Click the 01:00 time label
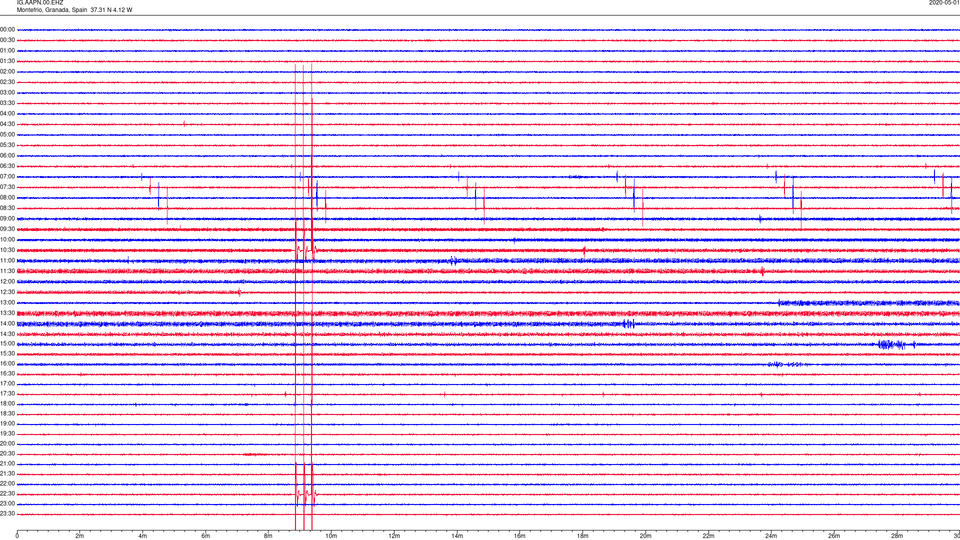Screen dimensions: 960x540 click(7, 51)
